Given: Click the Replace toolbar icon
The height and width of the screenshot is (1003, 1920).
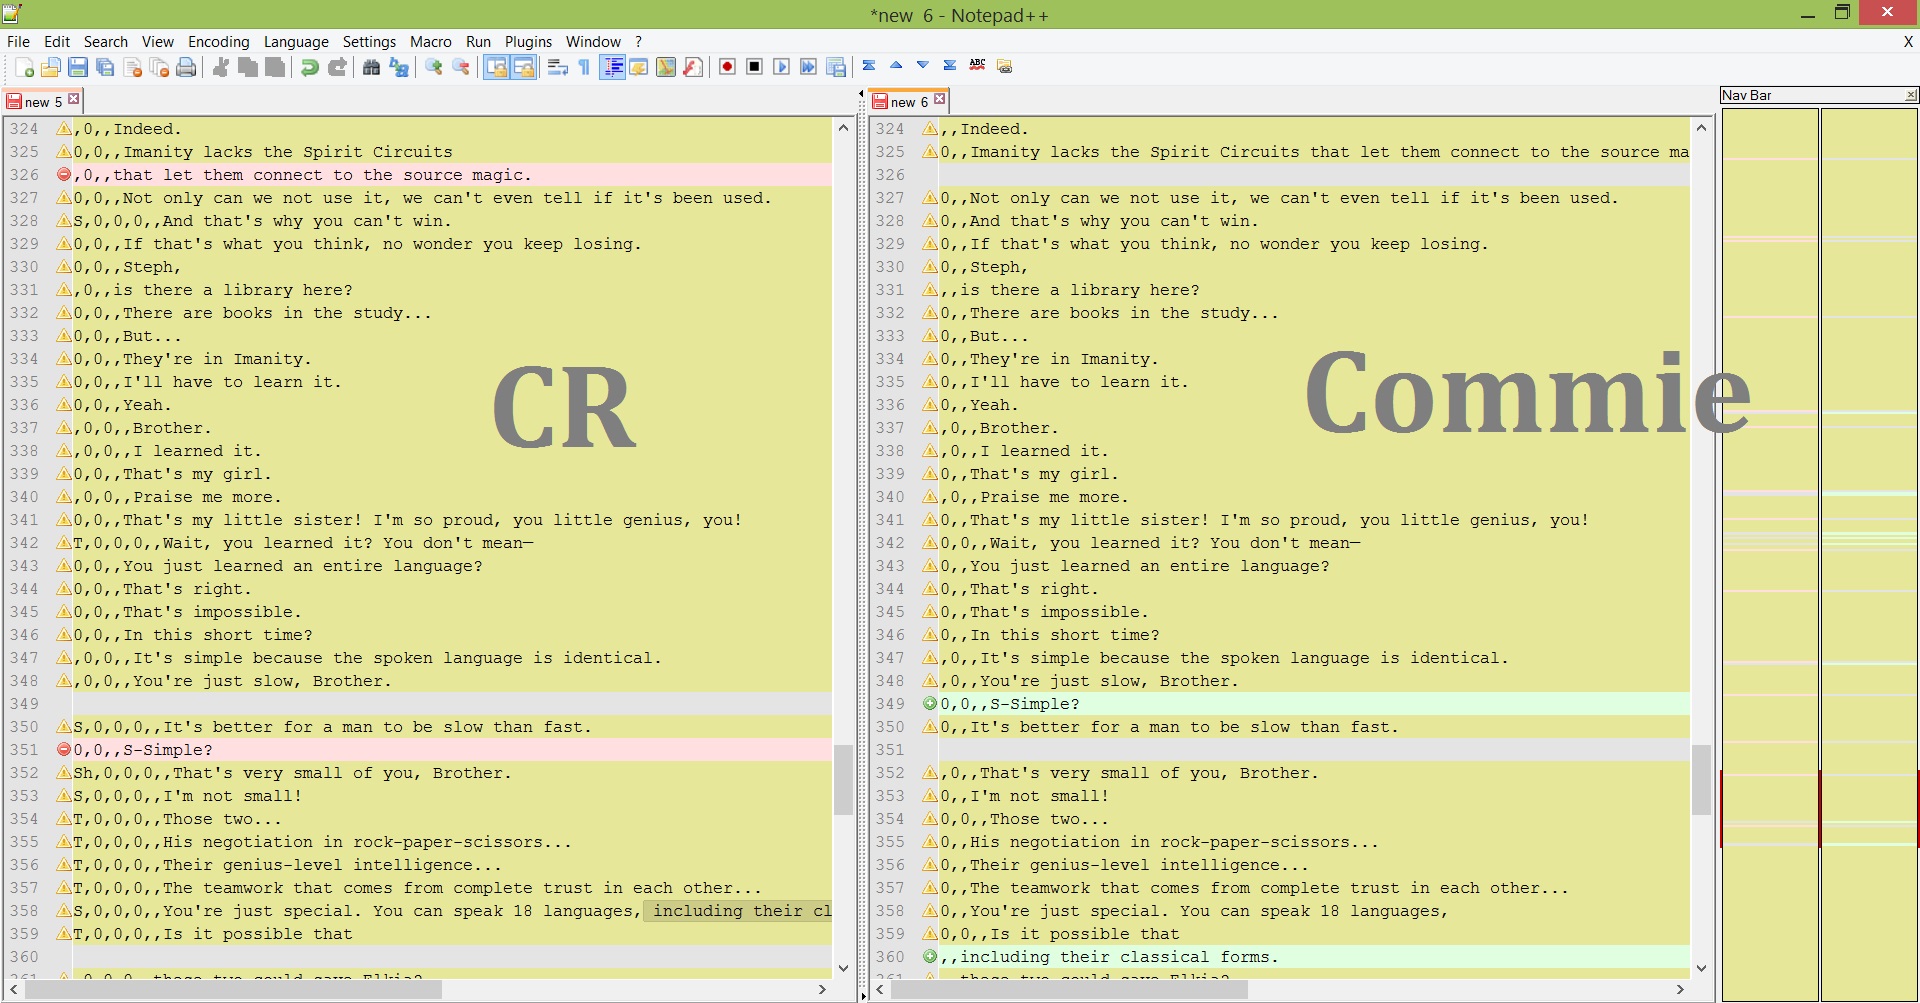Looking at the screenshot, I should click(x=399, y=67).
